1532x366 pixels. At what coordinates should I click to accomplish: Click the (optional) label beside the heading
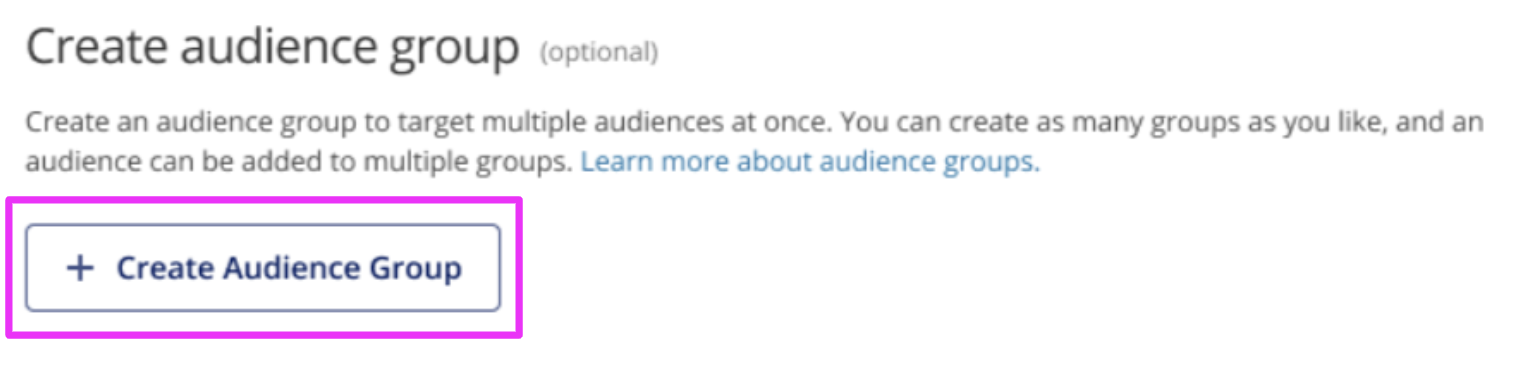point(599,52)
